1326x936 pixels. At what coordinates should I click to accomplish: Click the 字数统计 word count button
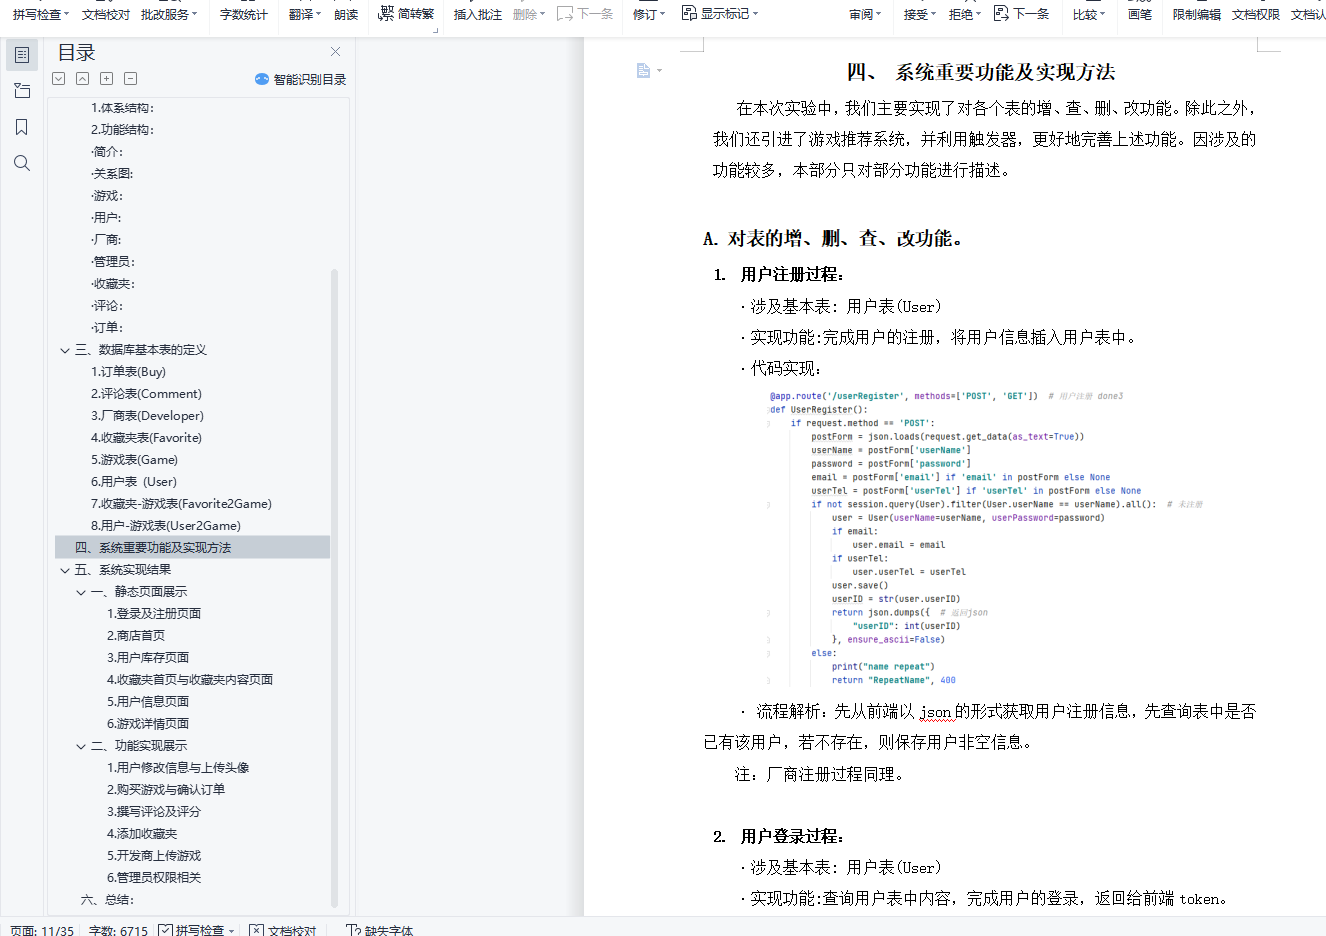coord(244,14)
